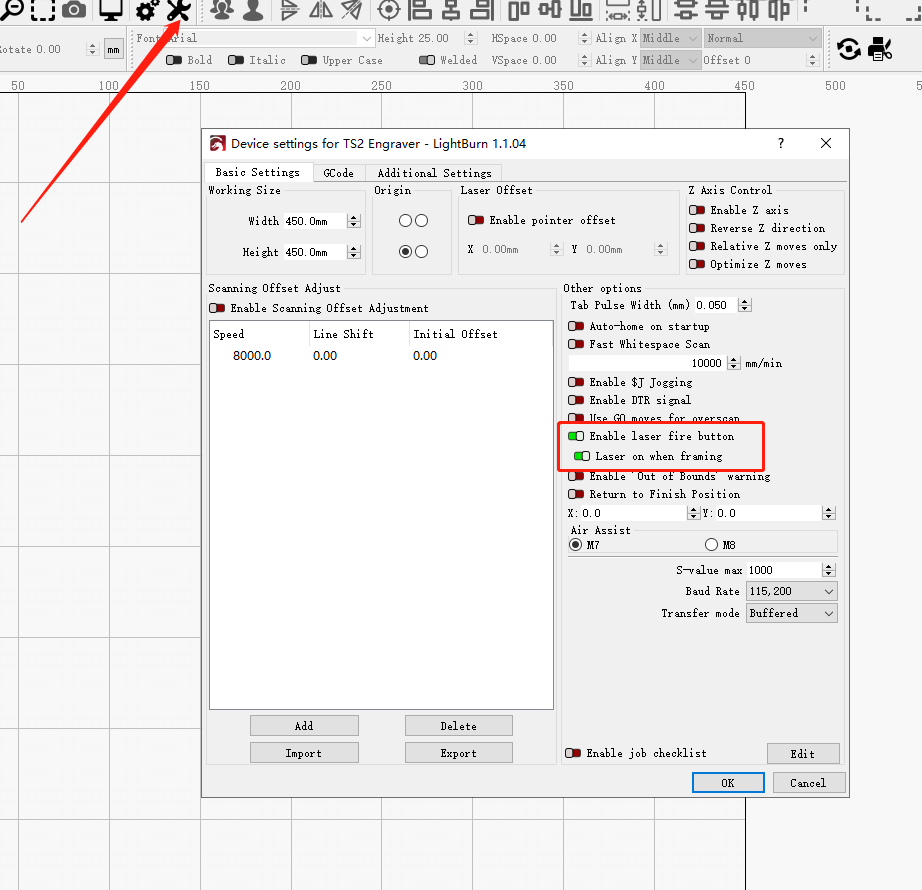This screenshot has width=922, height=890.
Task: Toggle the mm units button
Action: (x=113, y=49)
